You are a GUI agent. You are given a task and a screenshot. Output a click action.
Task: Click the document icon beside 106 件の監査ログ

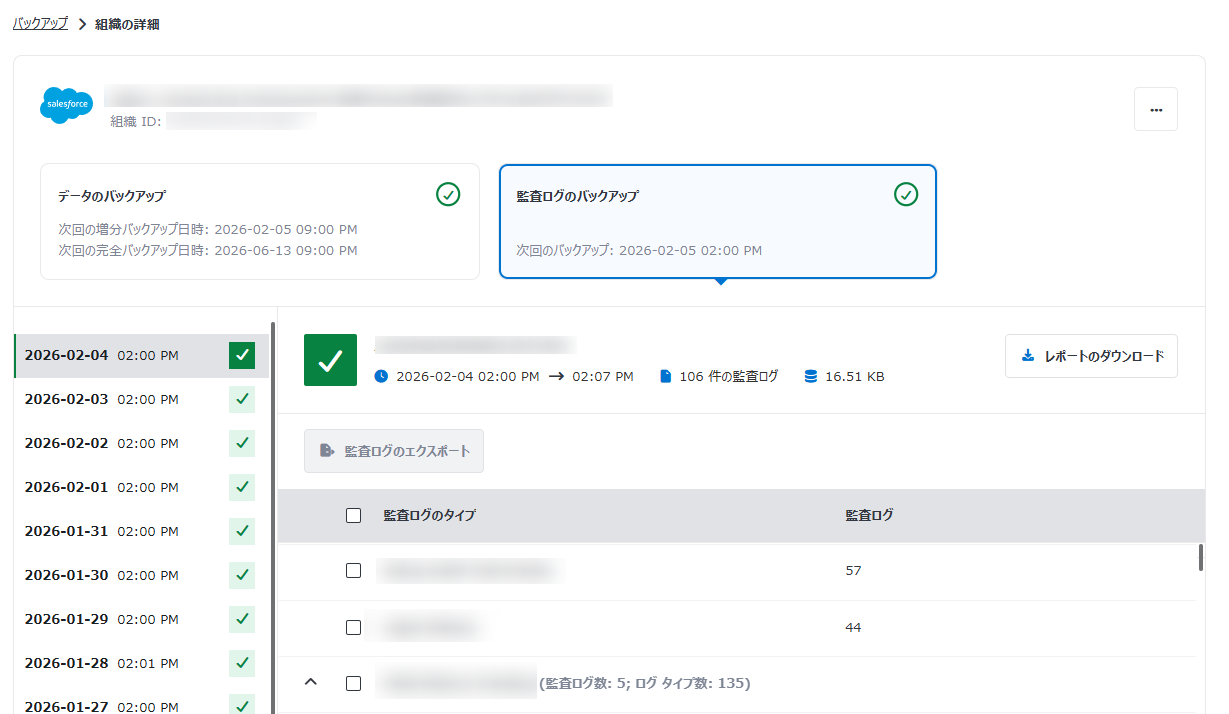665,377
